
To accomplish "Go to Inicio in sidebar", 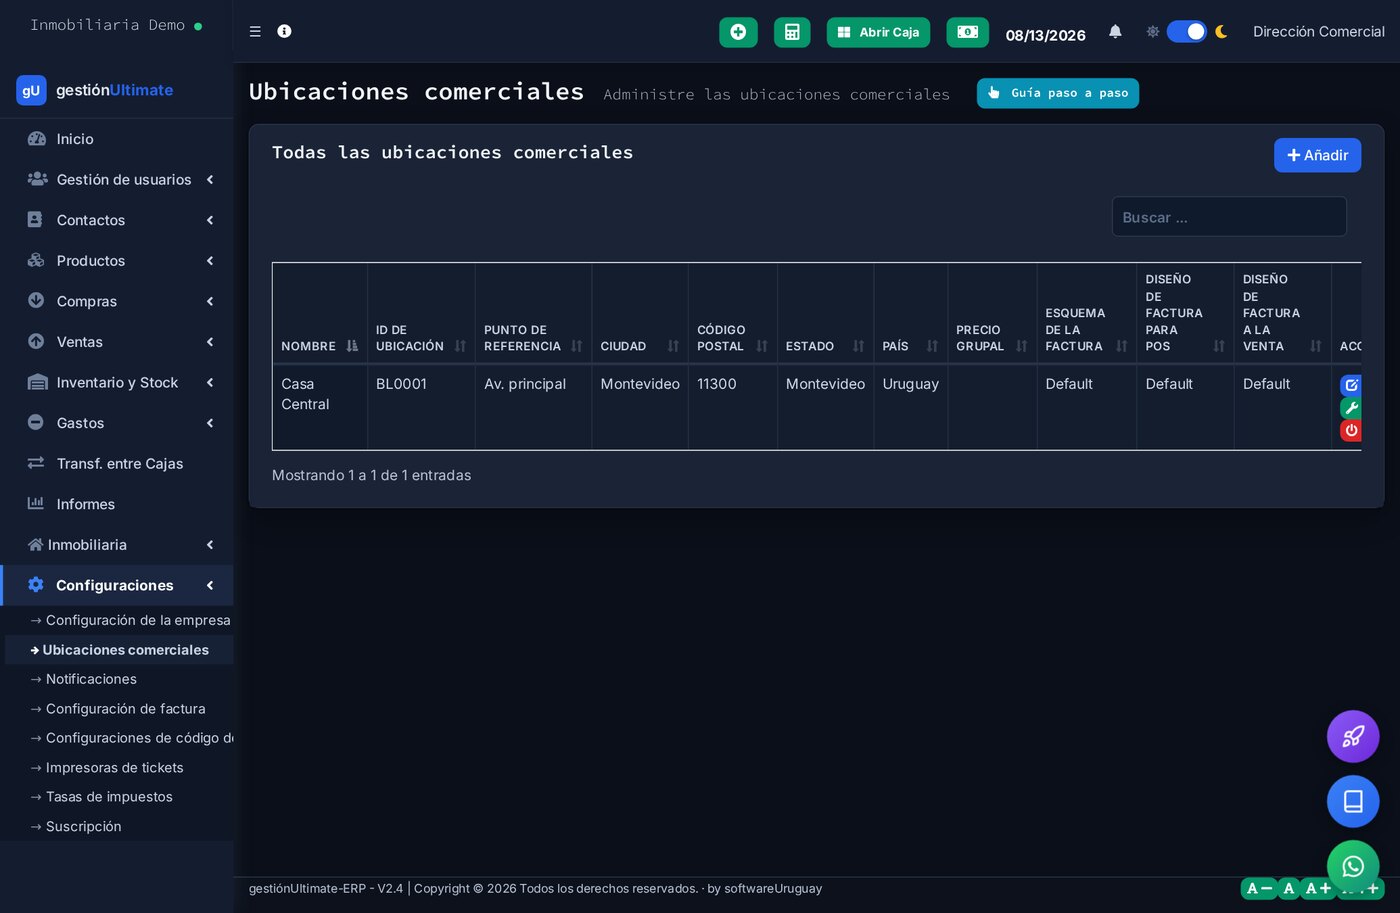I will click(119, 139).
